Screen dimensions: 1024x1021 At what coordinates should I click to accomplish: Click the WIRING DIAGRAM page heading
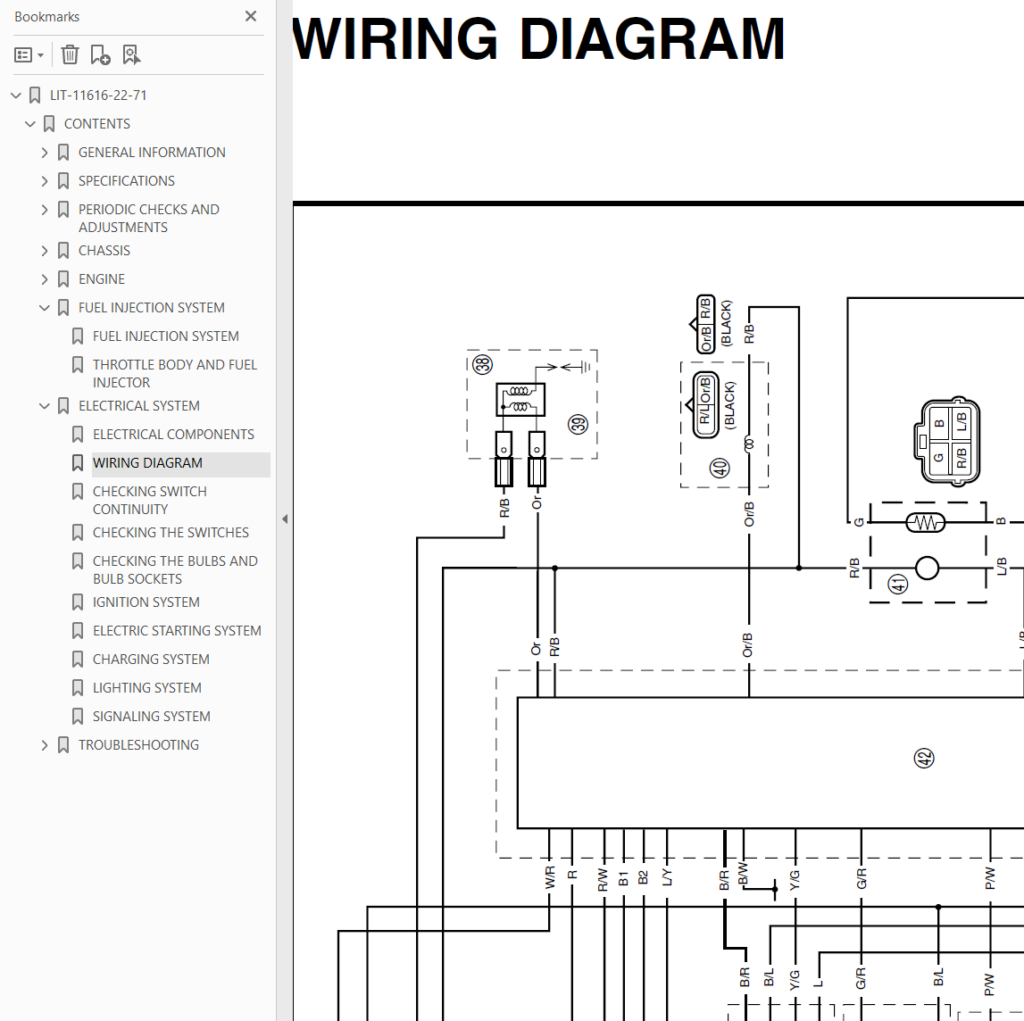(539, 39)
